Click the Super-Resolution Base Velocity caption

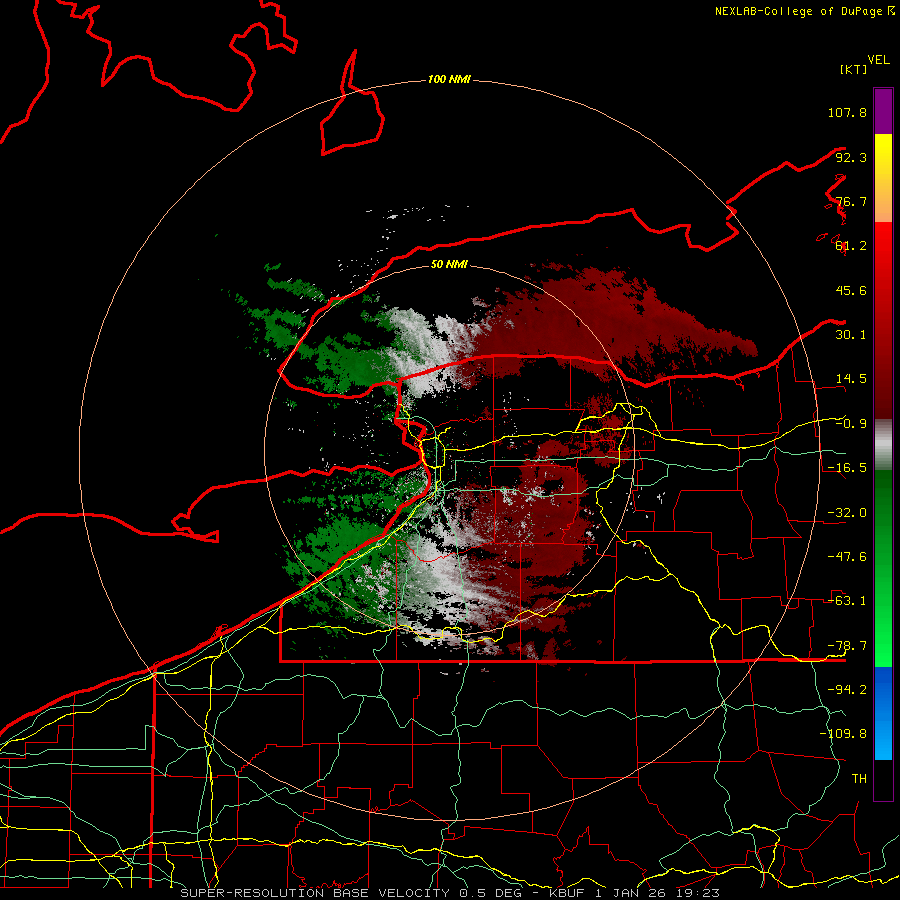(x=450, y=893)
